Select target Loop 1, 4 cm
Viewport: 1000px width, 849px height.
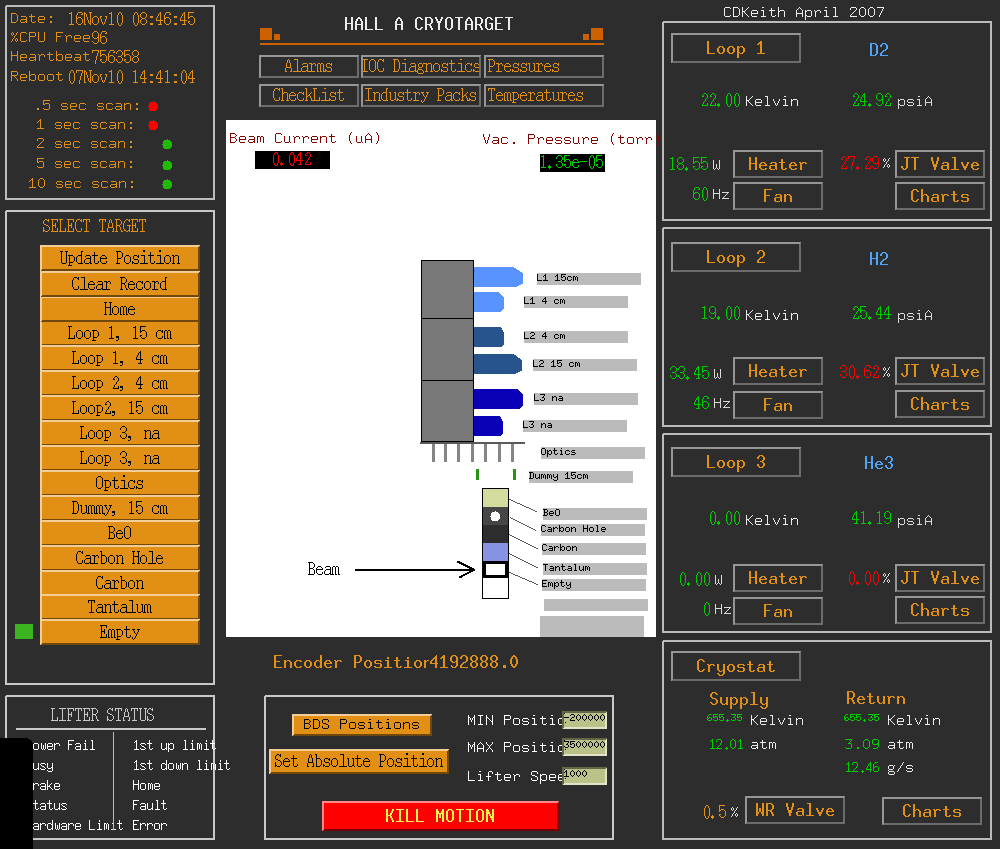tap(120, 358)
